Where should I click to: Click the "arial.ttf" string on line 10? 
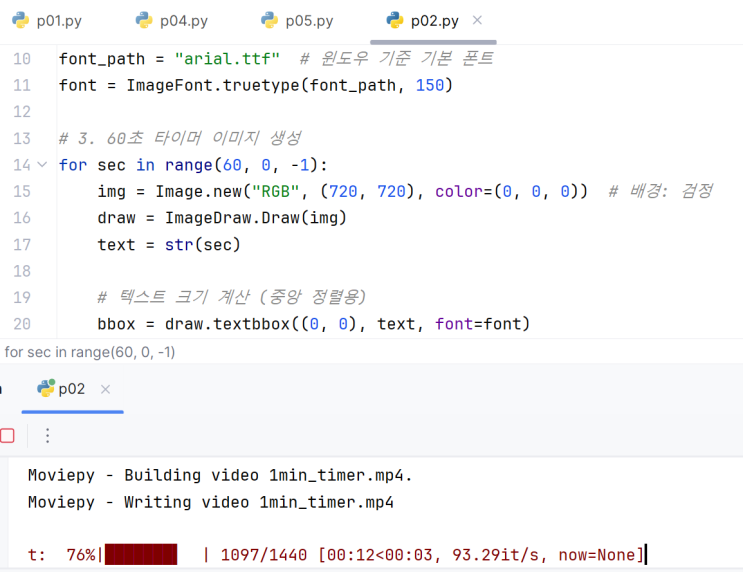(227, 59)
